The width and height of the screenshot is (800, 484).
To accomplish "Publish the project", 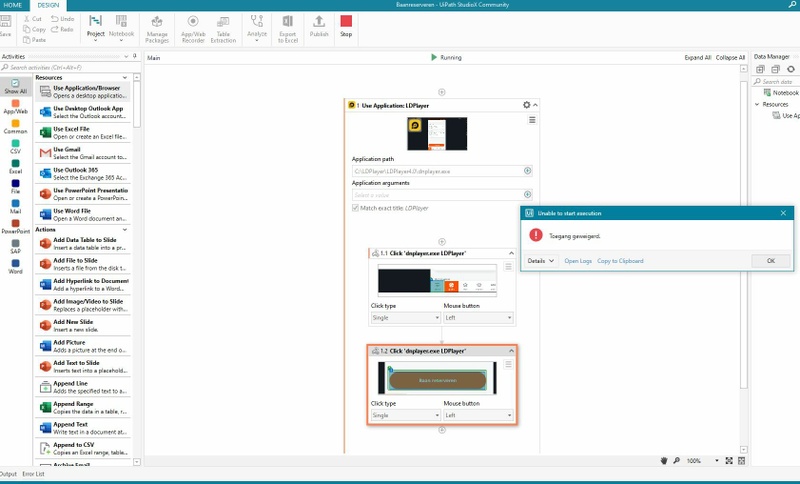I will (319, 27).
